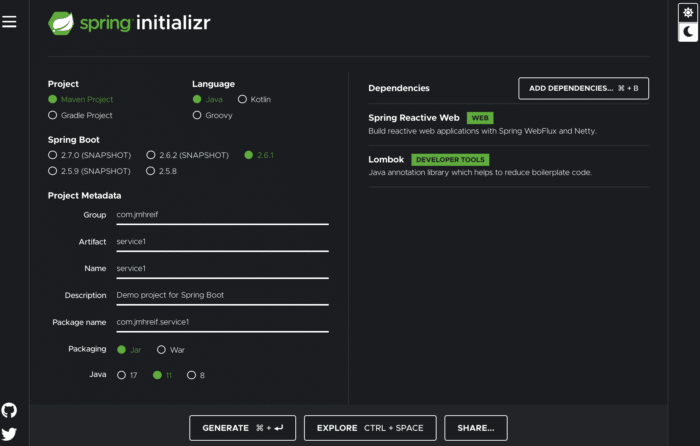The width and height of the screenshot is (700, 446).
Task: Select Gradle Project radio button
Action: [x=53, y=115]
